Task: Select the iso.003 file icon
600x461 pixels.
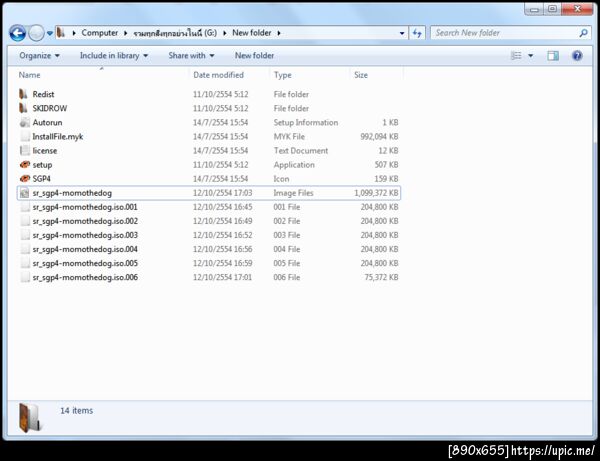Action: click(24, 235)
